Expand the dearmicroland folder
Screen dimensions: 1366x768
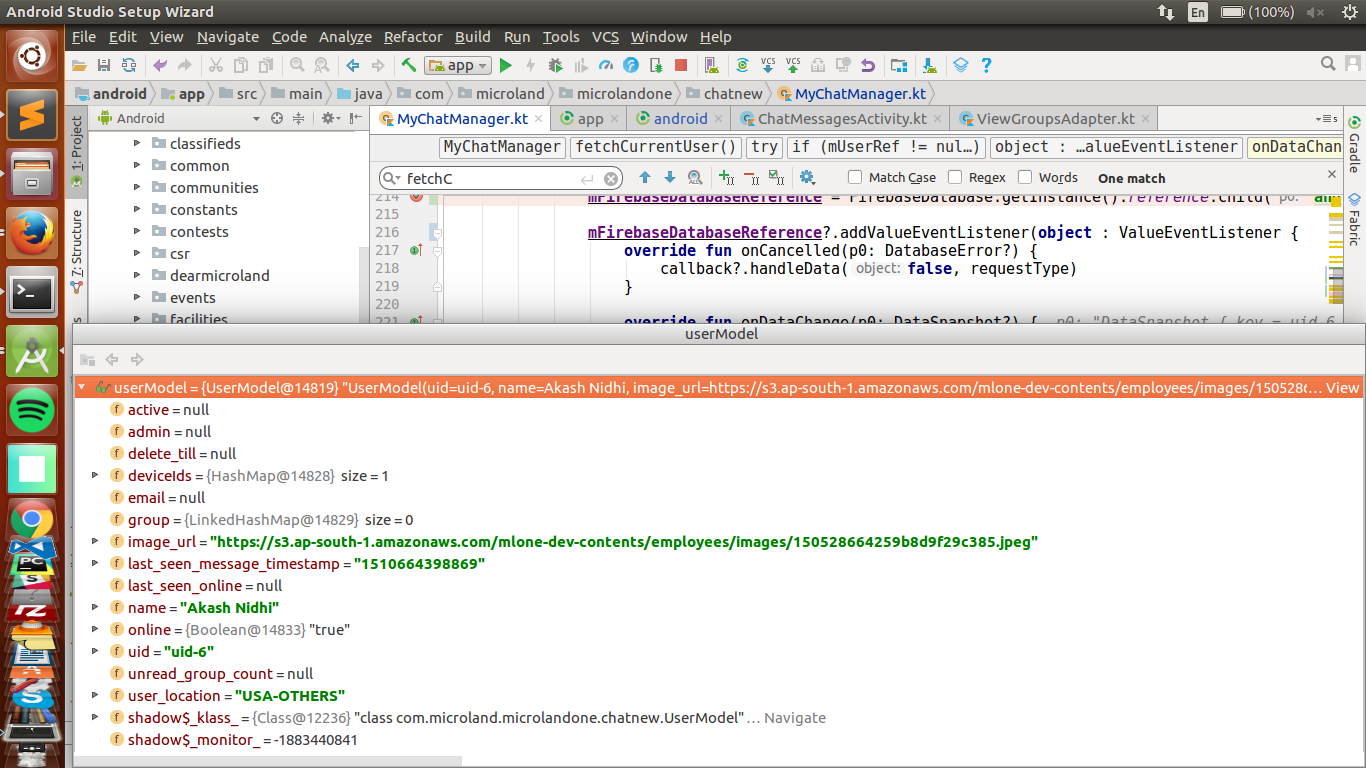coord(137,276)
